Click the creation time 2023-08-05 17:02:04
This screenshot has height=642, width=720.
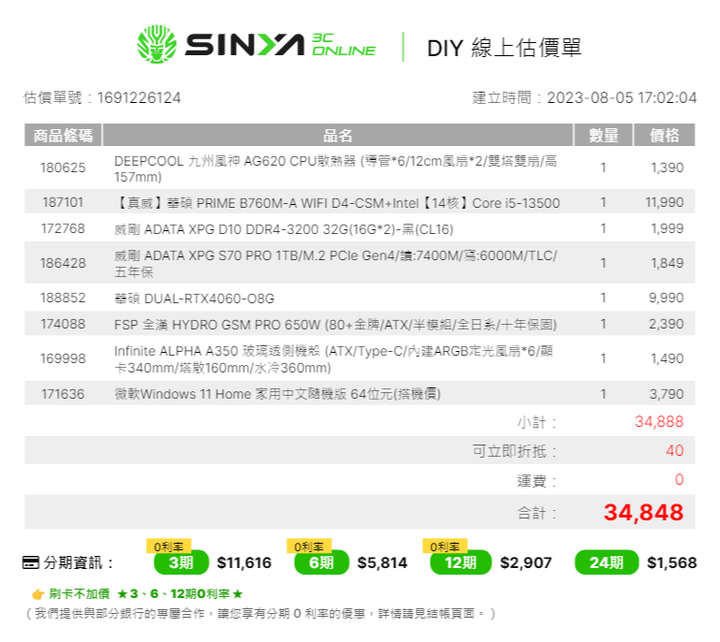click(622, 98)
